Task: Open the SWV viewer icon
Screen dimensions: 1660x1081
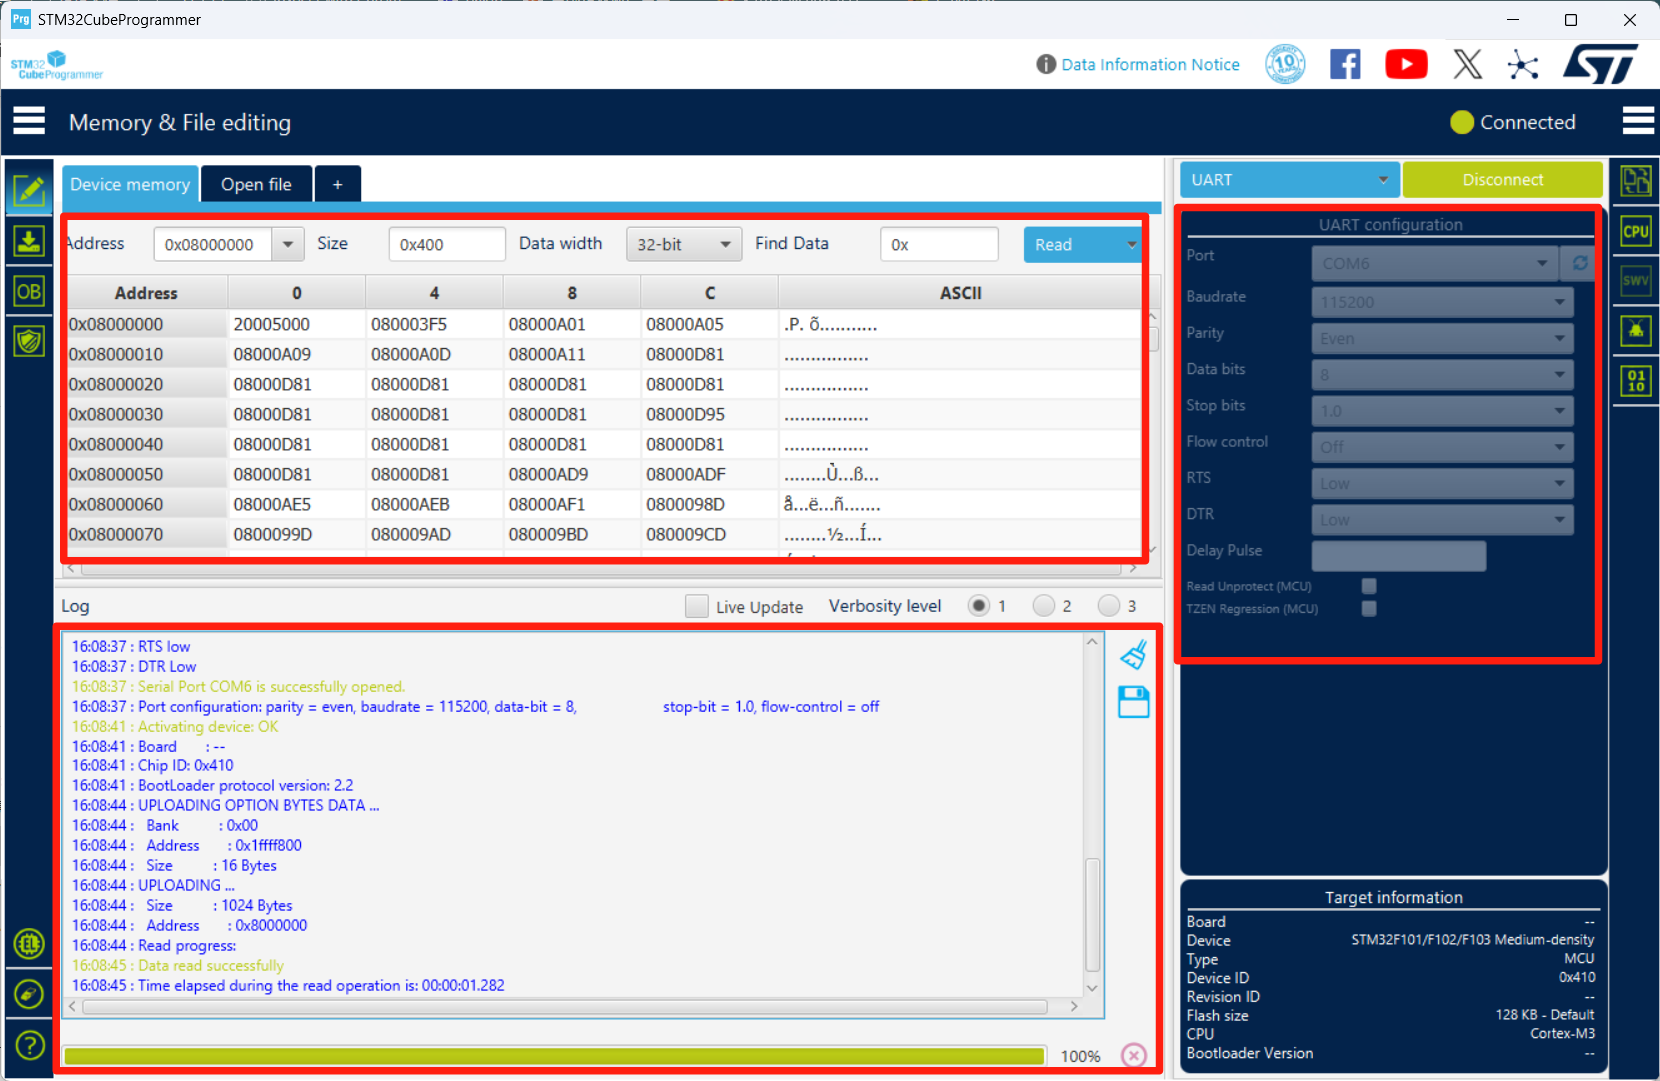Action: click(1635, 281)
